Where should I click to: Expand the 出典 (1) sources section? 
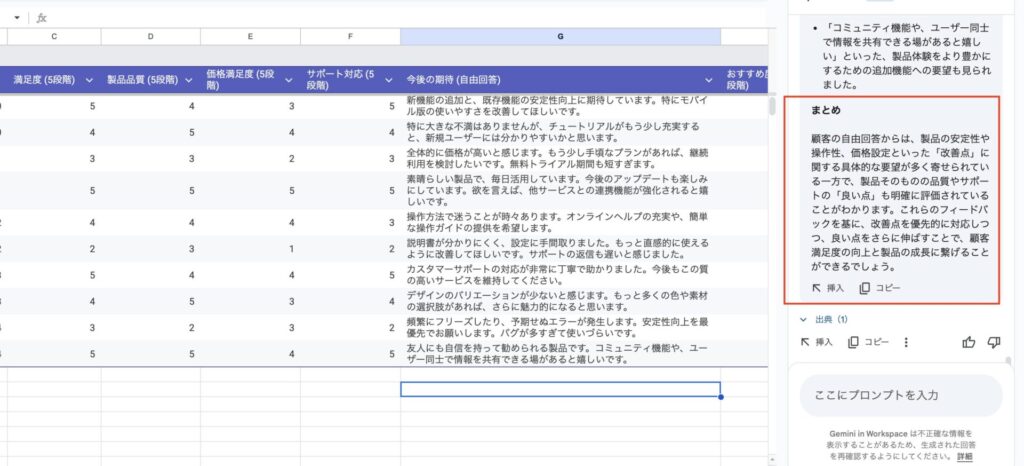pos(804,320)
